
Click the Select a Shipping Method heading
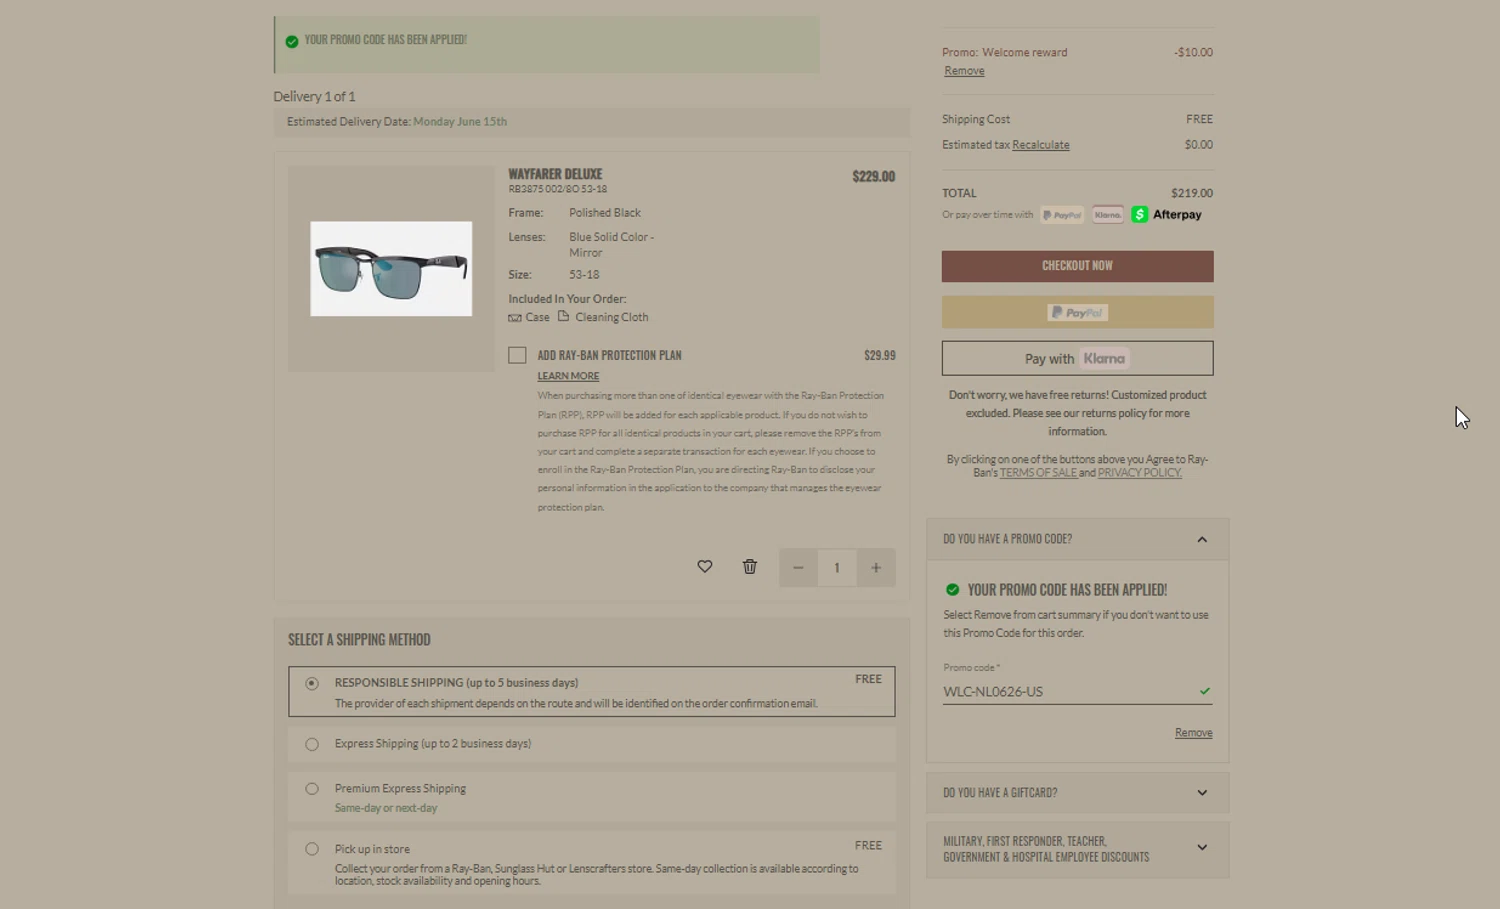[359, 640]
